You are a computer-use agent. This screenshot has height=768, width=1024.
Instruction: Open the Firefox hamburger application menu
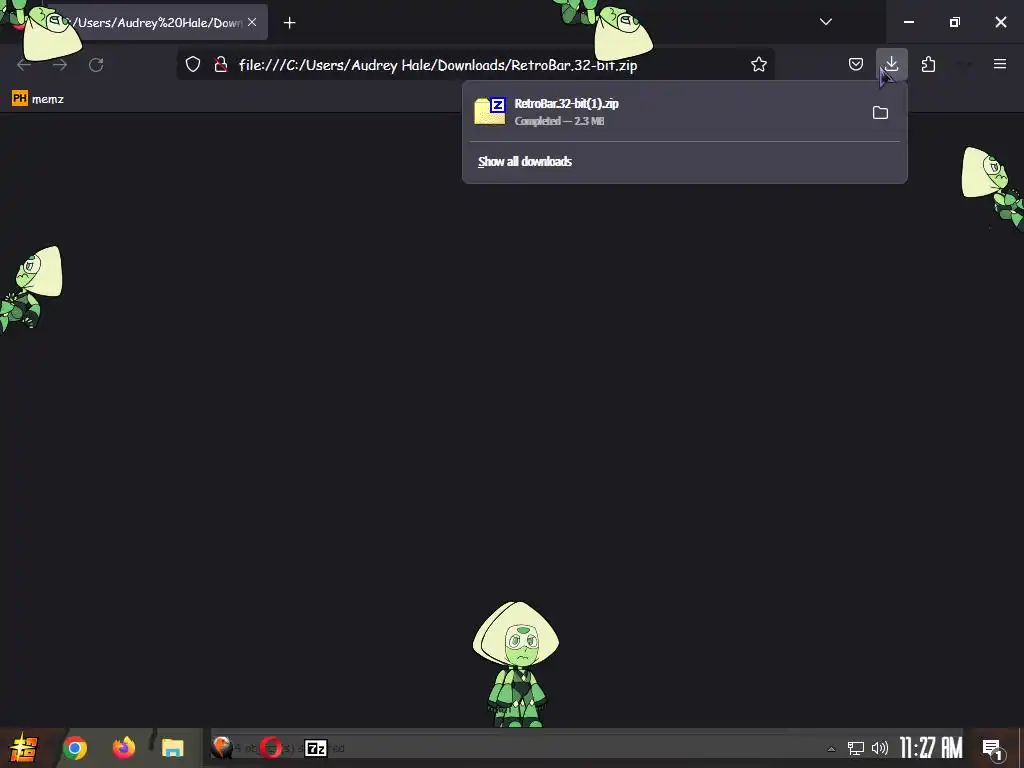click(x=999, y=64)
